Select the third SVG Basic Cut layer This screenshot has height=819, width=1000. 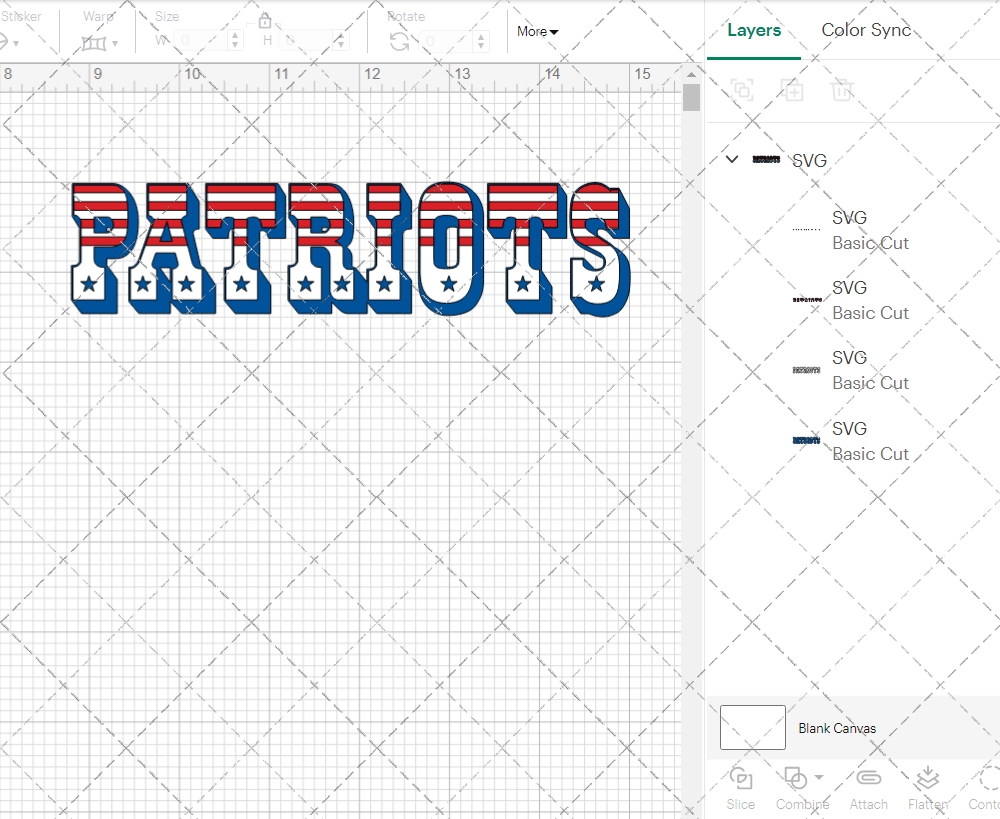[x=853, y=370]
